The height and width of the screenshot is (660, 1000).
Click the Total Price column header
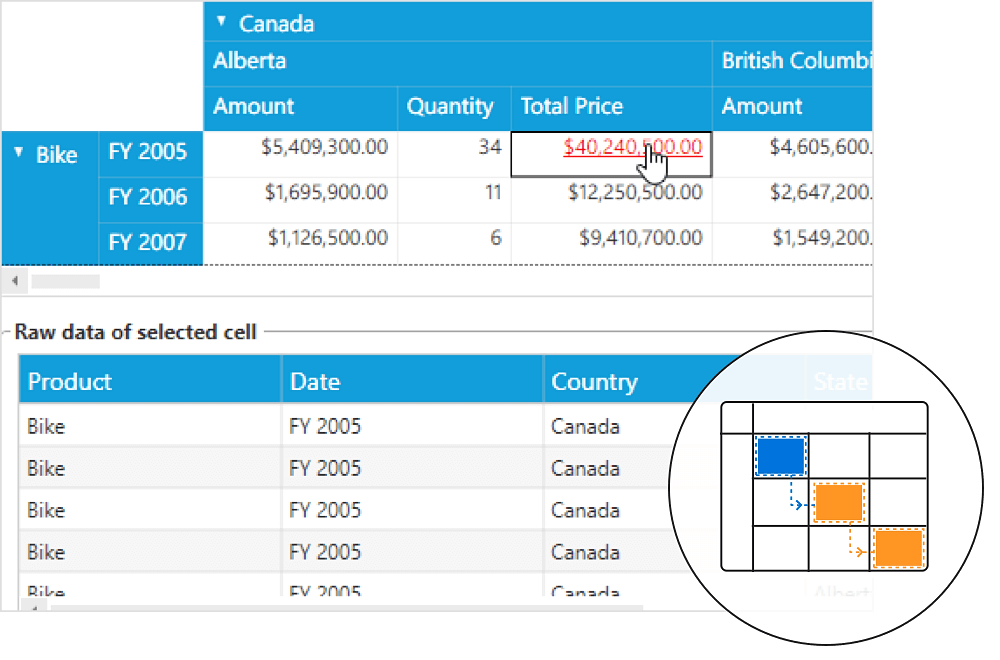(x=572, y=107)
